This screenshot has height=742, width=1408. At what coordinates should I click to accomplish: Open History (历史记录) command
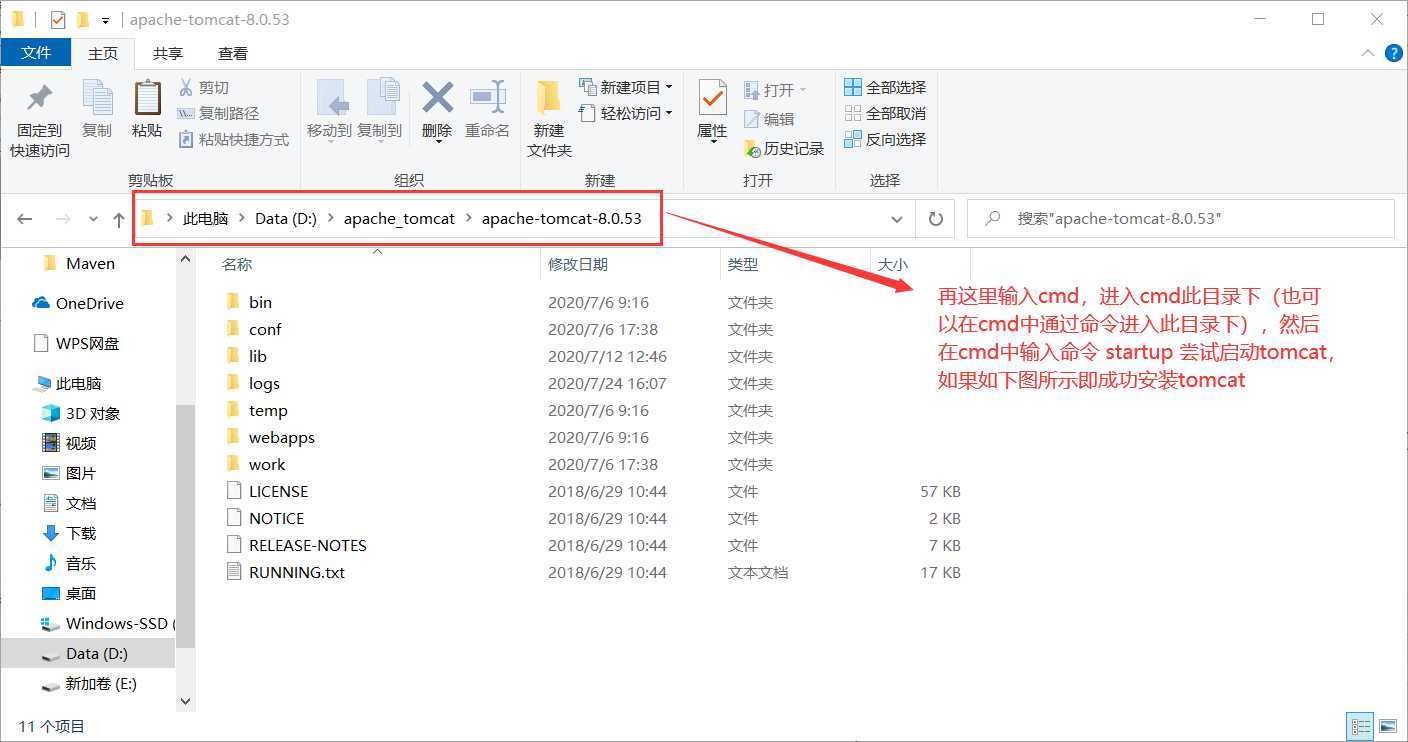(784, 148)
